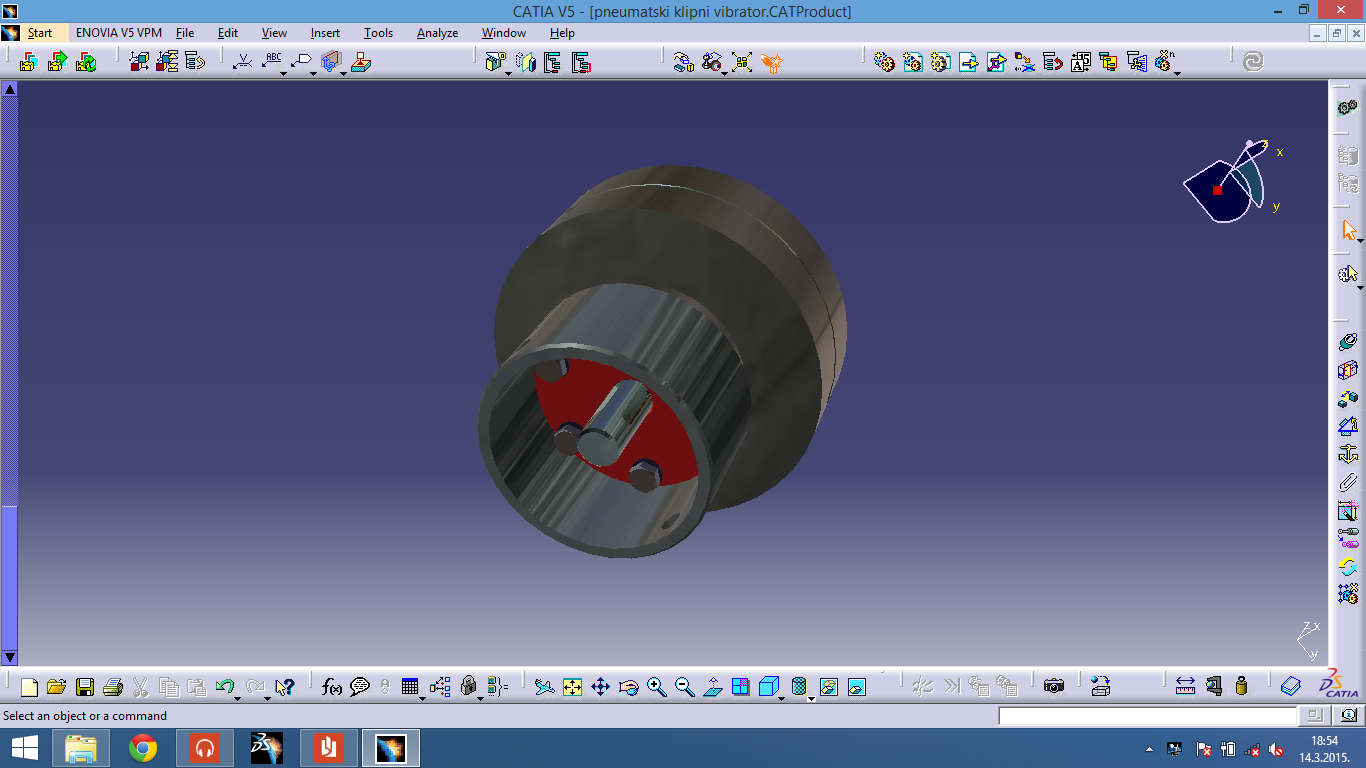Screen dimensions: 1366x768
Task: Open the Insert menu
Action: [x=325, y=33]
